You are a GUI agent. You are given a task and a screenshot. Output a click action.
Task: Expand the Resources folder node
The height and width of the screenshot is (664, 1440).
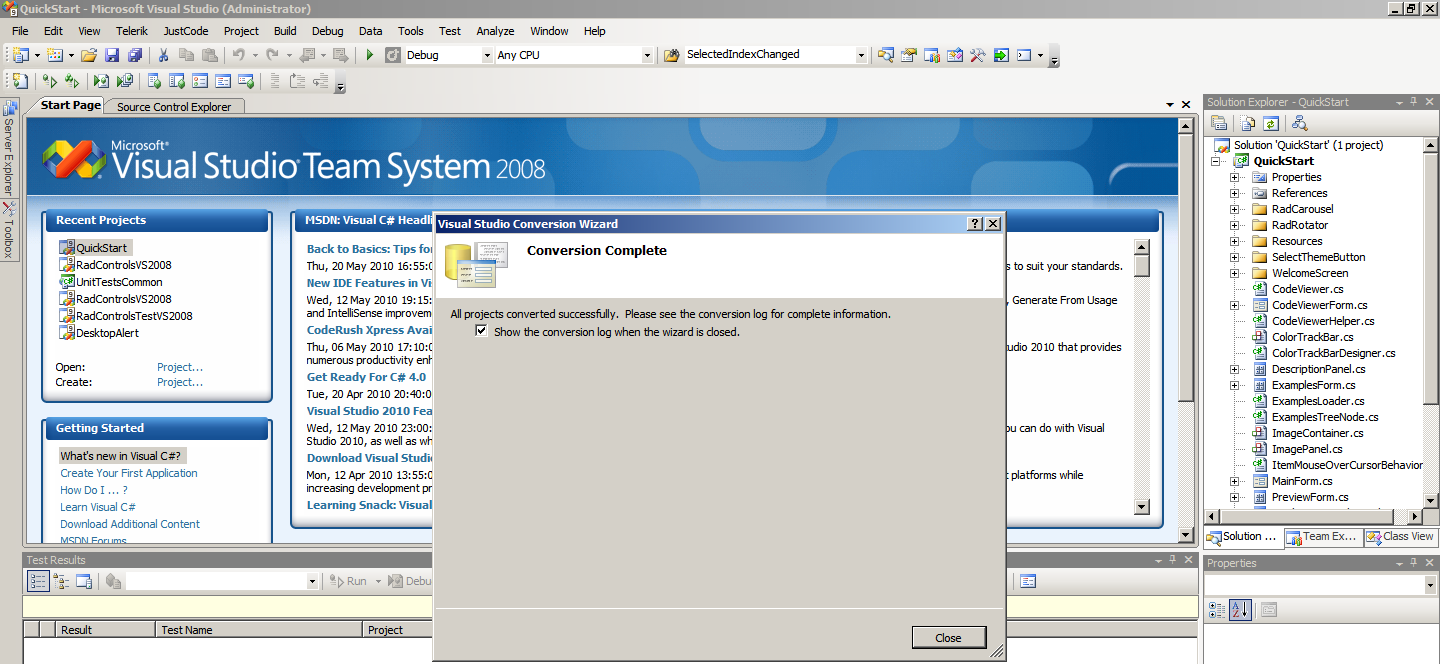point(1234,241)
